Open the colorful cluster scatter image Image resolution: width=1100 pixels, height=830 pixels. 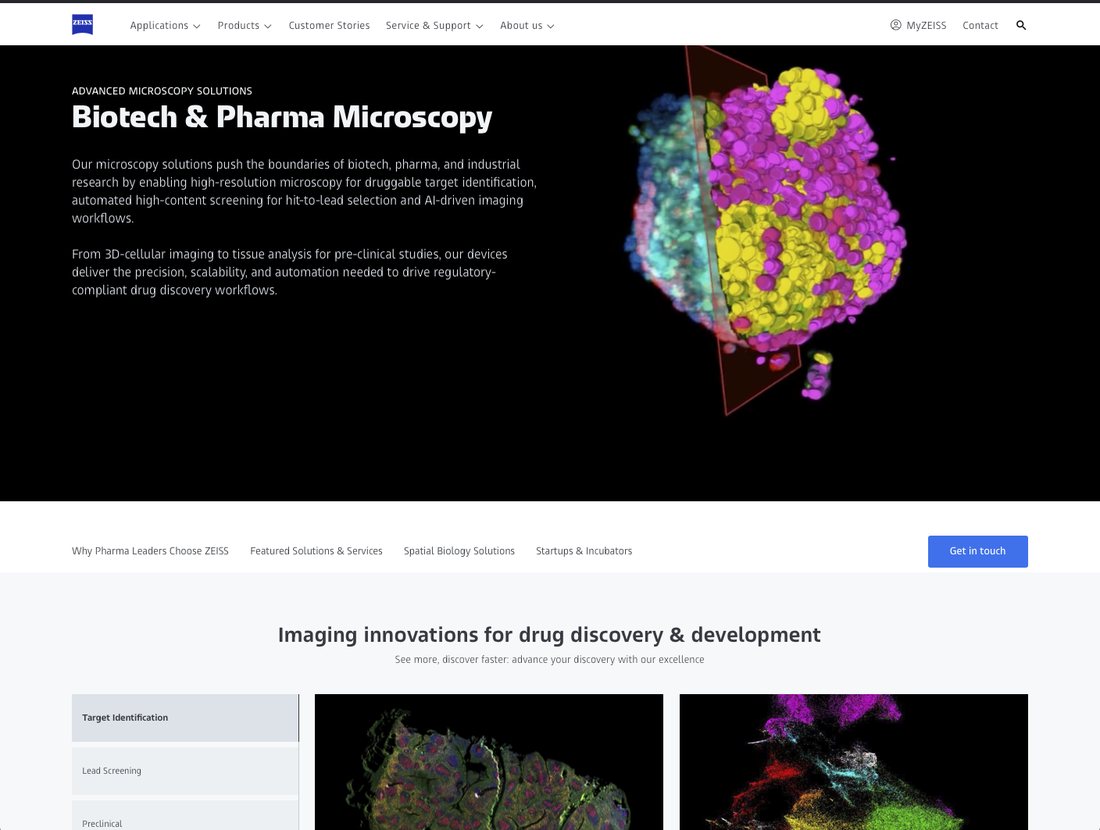coord(854,762)
